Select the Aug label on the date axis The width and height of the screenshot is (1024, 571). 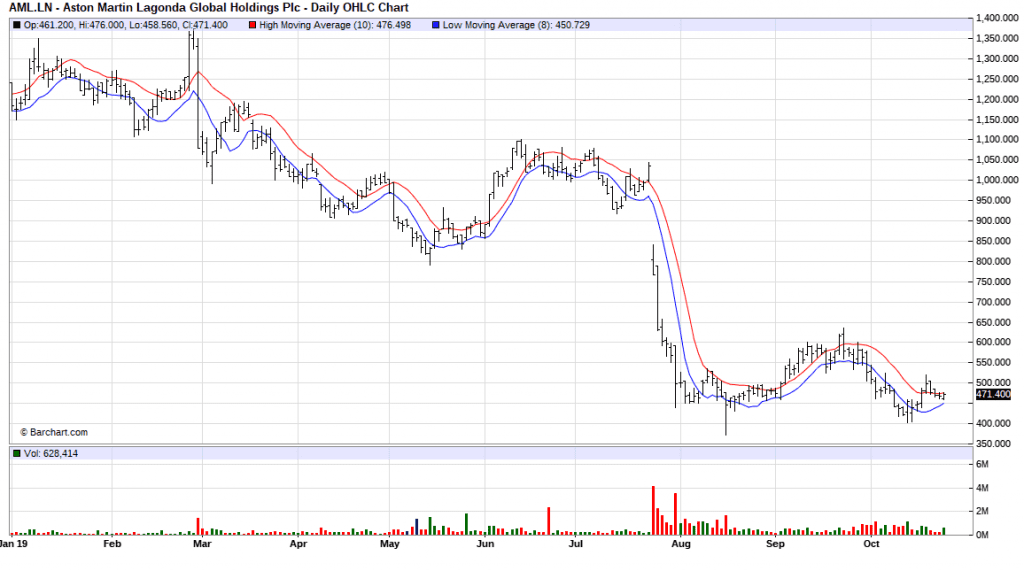point(680,546)
